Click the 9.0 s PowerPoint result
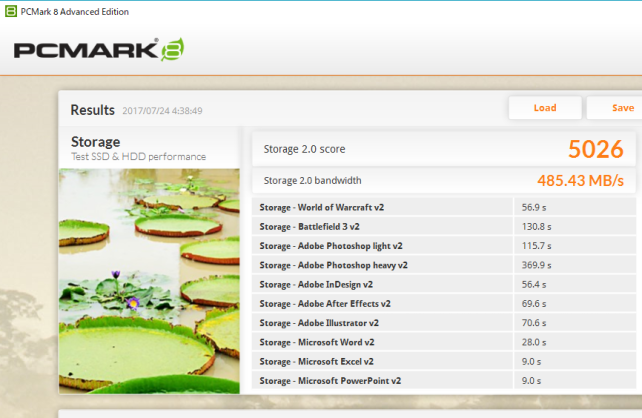The width and height of the screenshot is (642, 418). 531,381
